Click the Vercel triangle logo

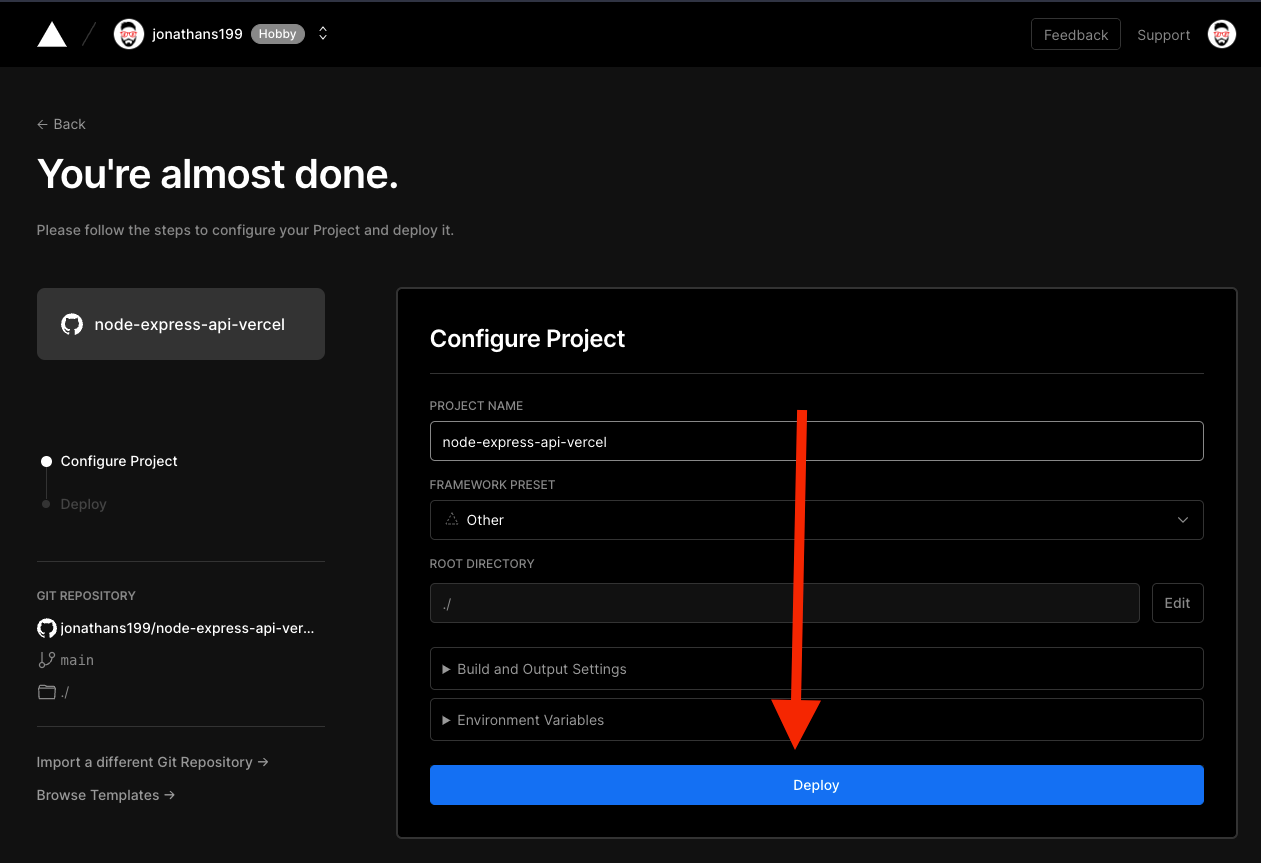pos(52,34)
